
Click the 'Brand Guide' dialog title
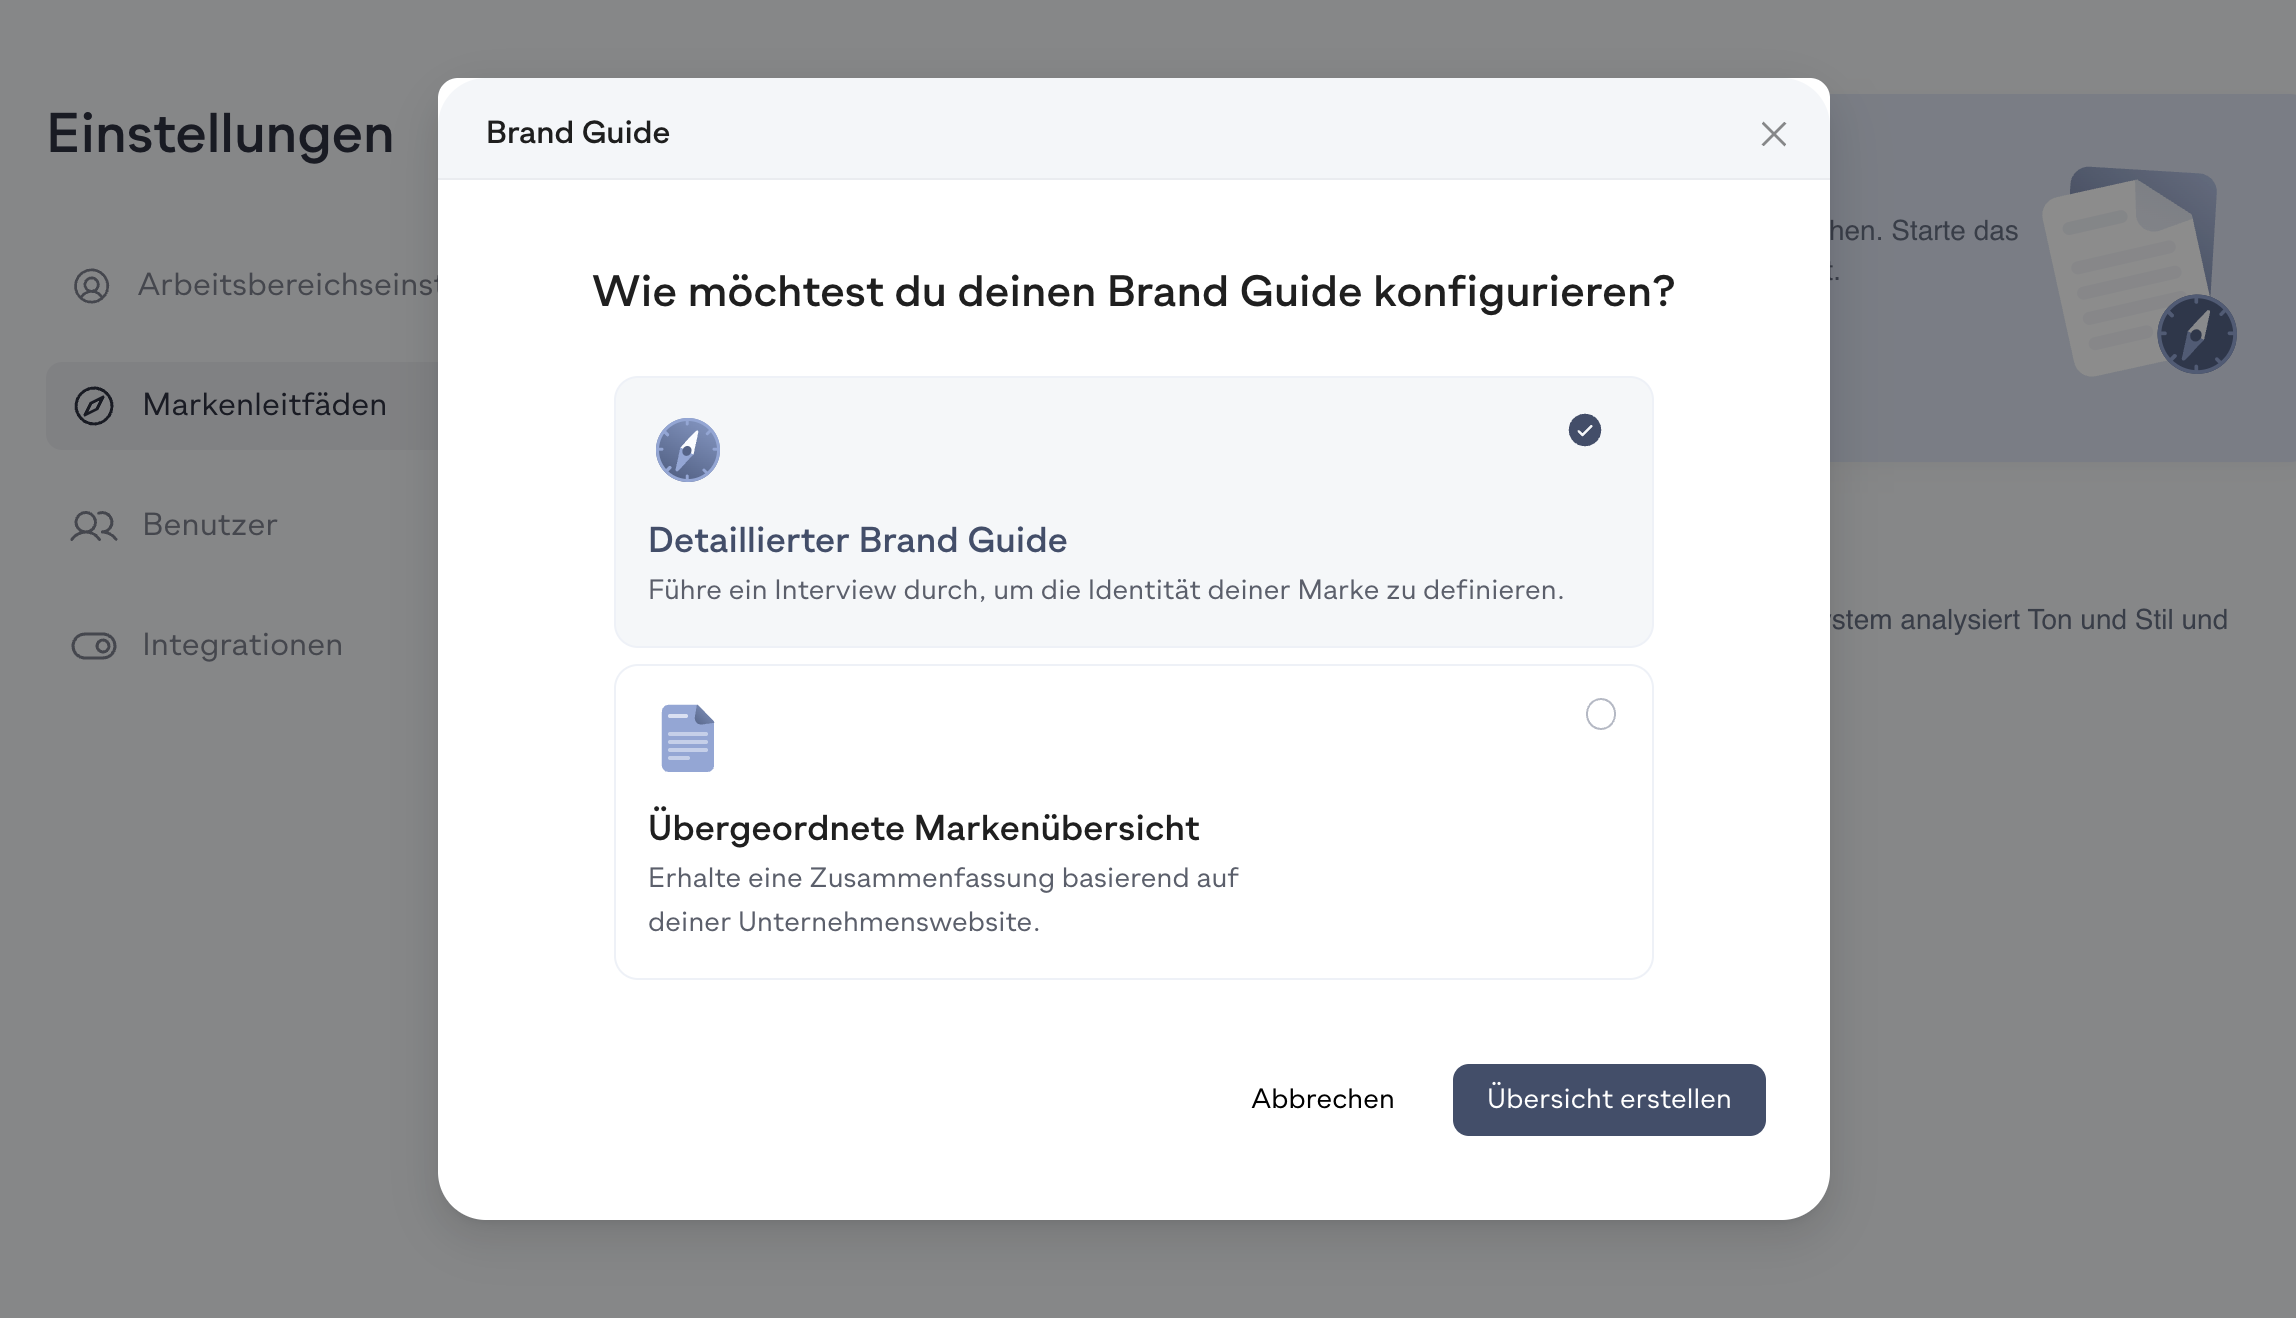[x=578, y=132]
